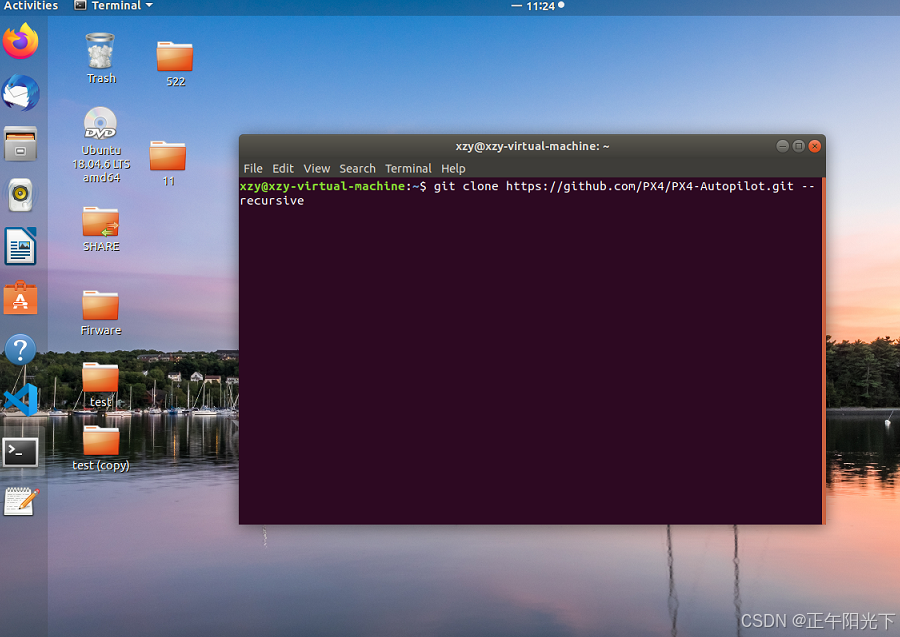Open the Search menu in terminal
The width and height of the screenshot is (900, 637).
[357, 168]
